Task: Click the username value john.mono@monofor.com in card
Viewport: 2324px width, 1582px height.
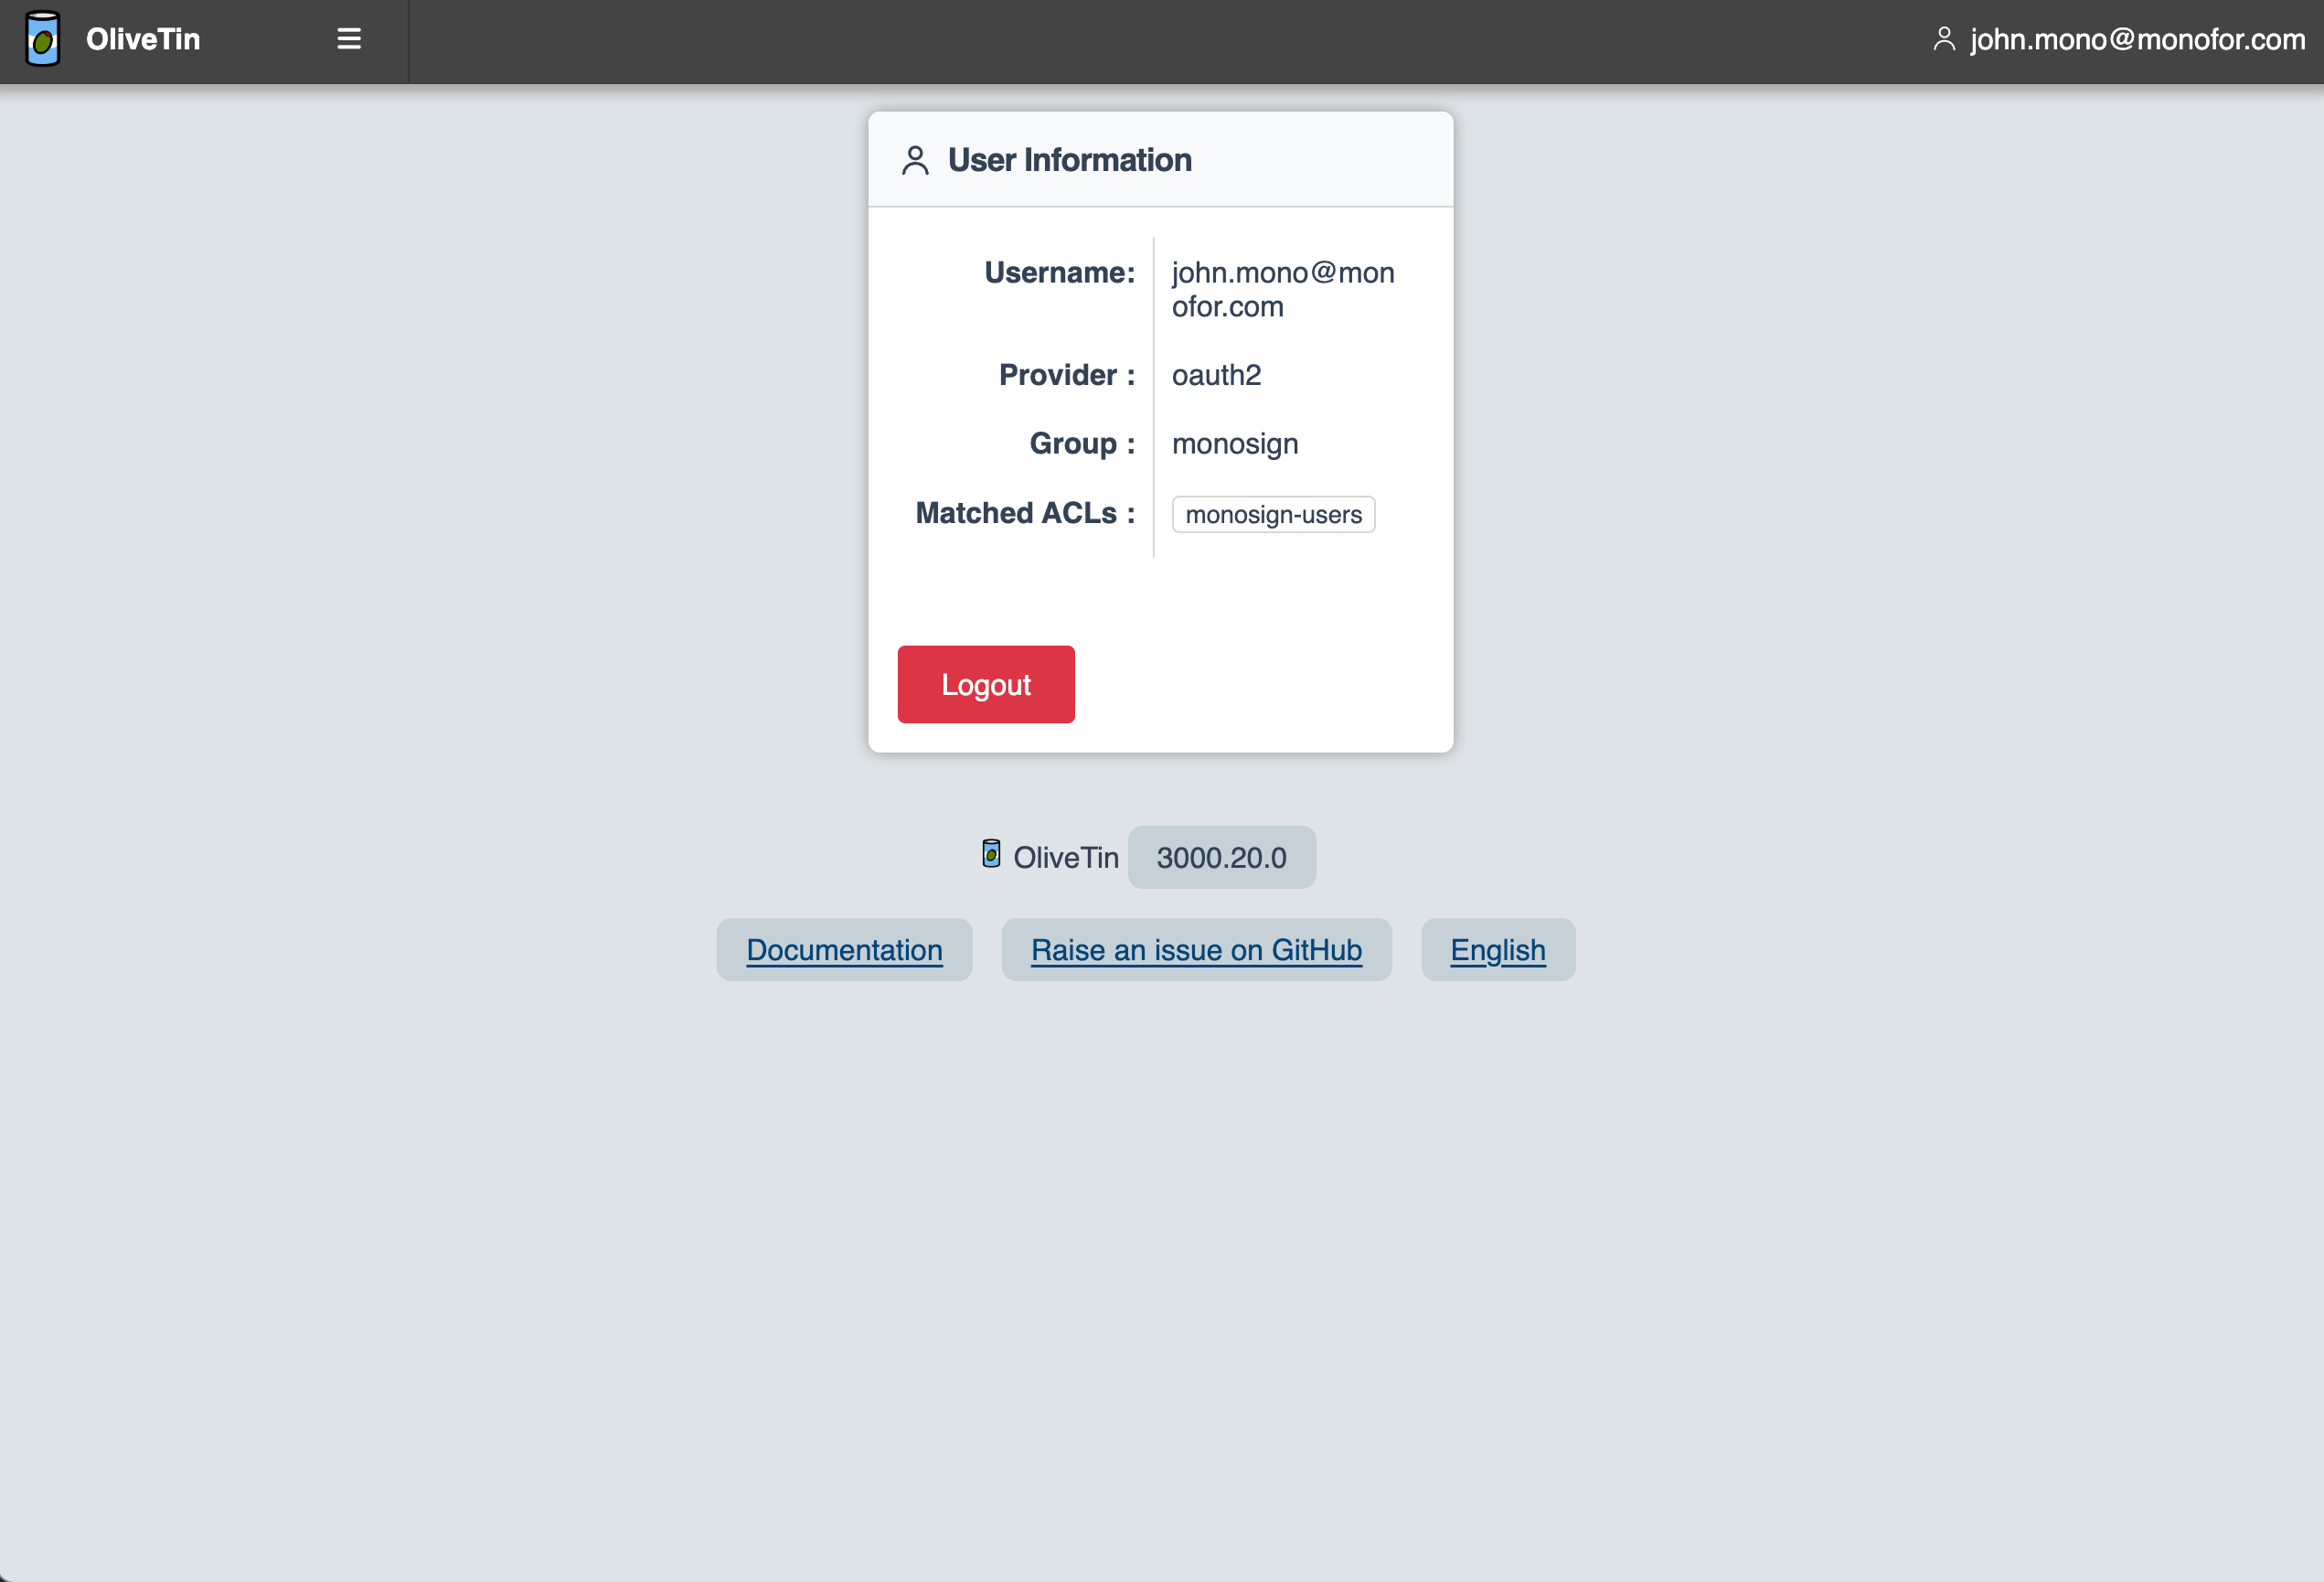Action: click(1283, 289)
